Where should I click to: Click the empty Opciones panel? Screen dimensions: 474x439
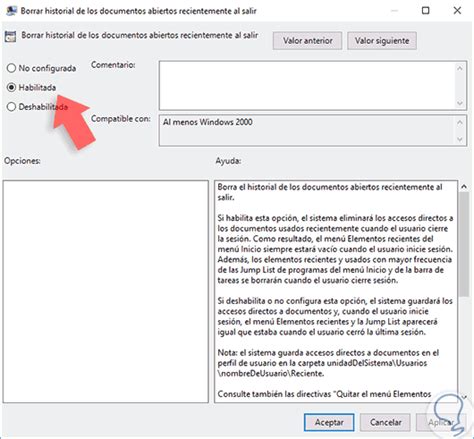106,292
